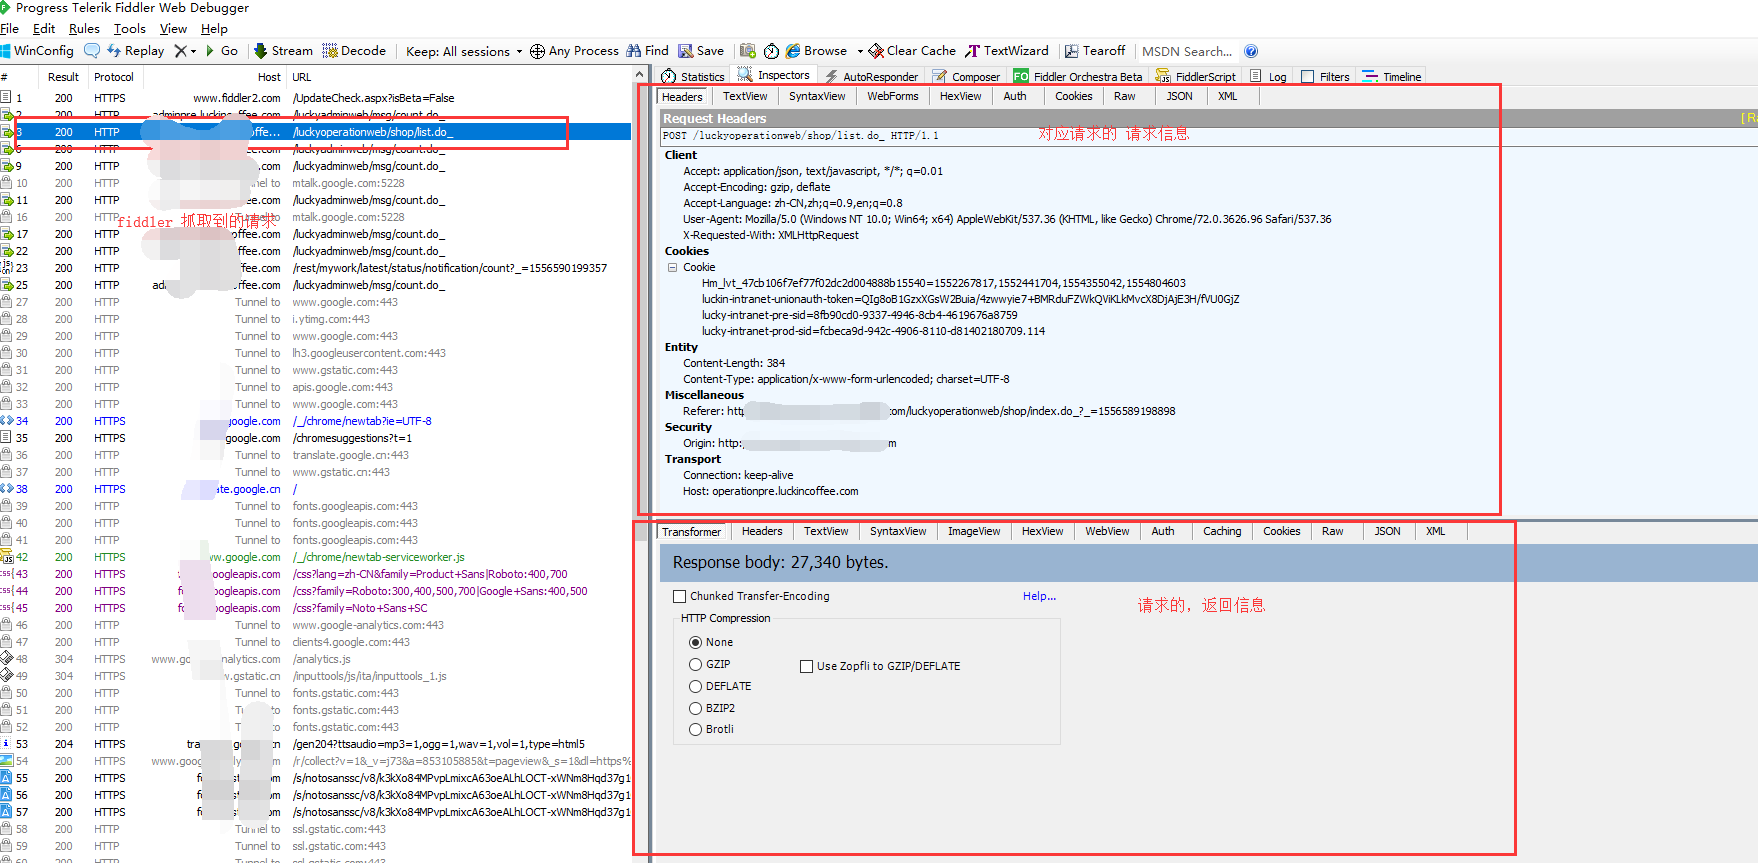Click the WinConfig Windows logo icon
Viewport: 1758px width, 863px height.
[x=5, y=51]
